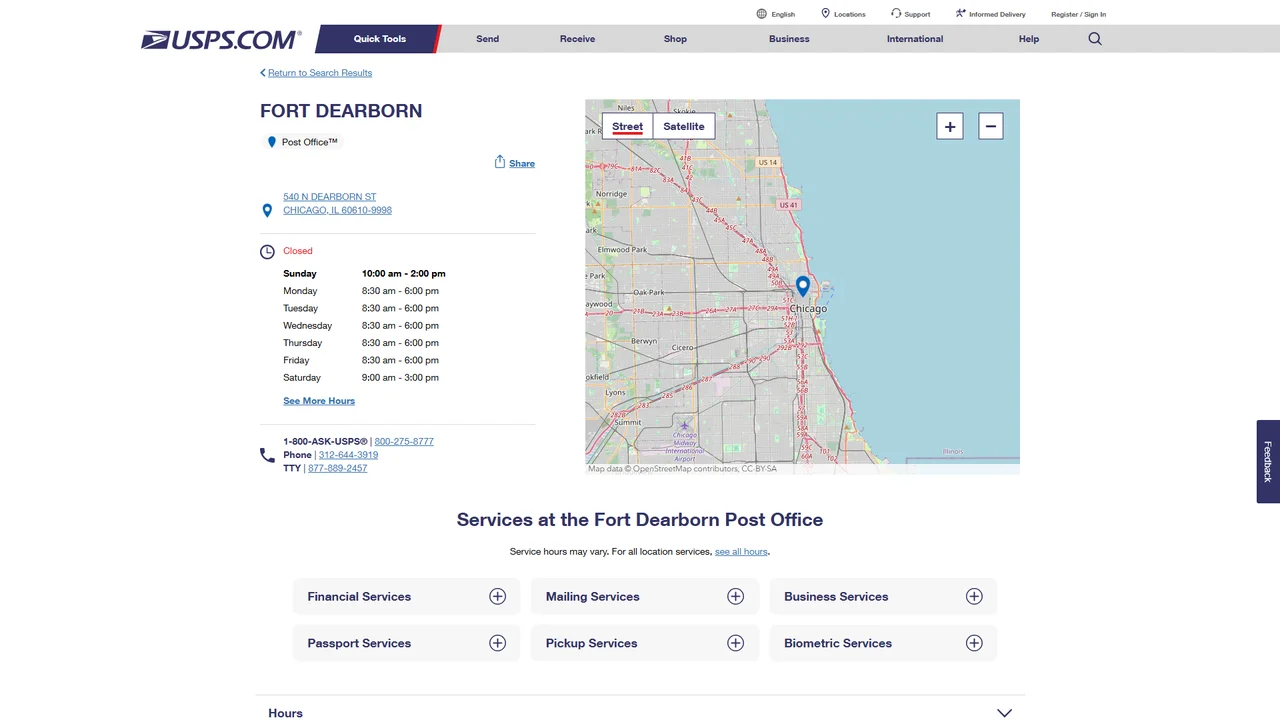Screen dimensions: 1280x720
Task: Open the International menu
Action: point(915,39)
